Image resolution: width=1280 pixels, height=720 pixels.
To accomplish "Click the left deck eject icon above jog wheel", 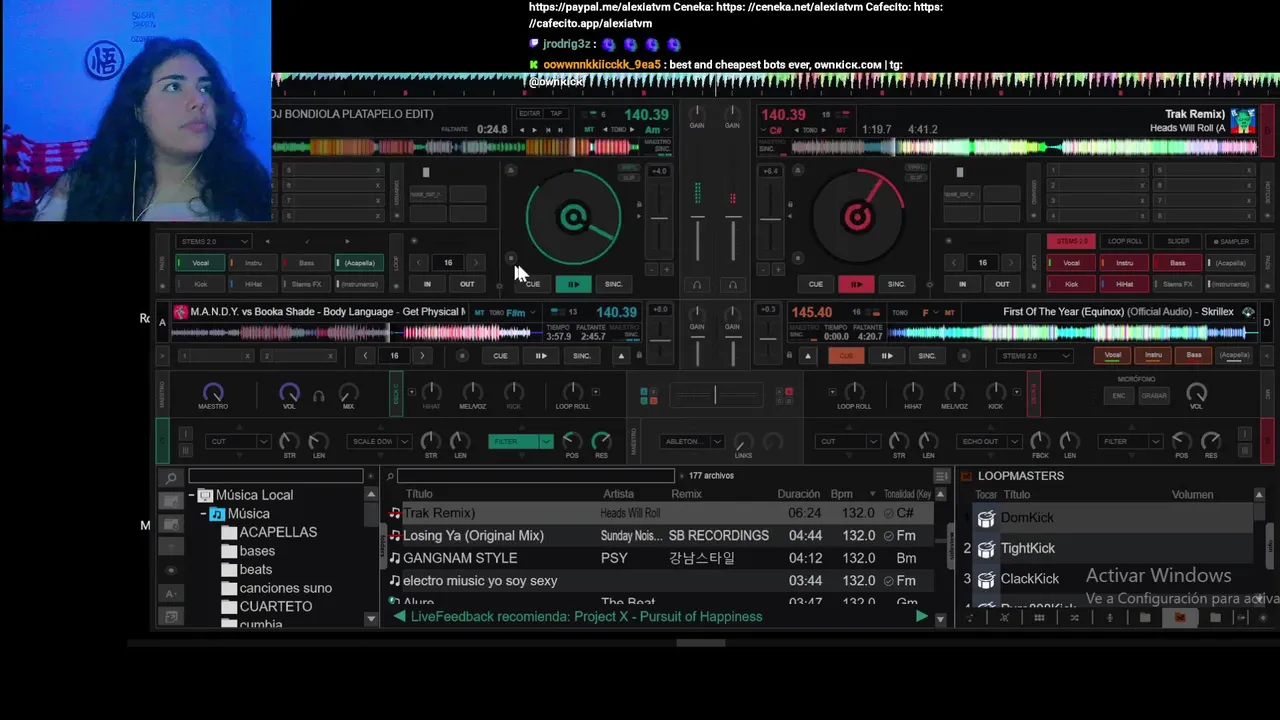I will pyautogui.click(x=511, y=170).
